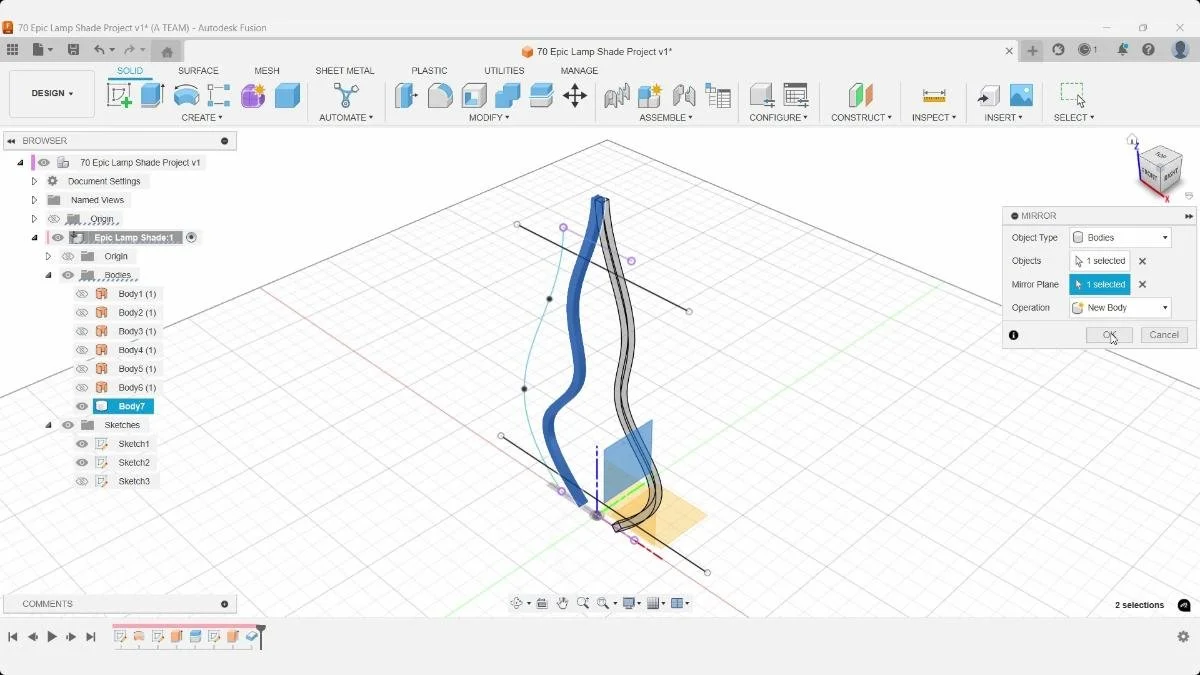Open the Measure tool
The height and width of the screenshot is (675, 1200).
coord(934,95)
